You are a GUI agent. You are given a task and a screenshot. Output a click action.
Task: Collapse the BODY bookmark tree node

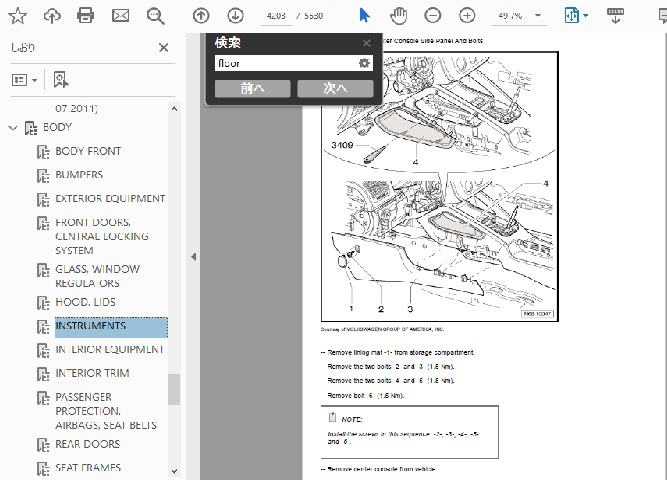(x=13, y=128)
